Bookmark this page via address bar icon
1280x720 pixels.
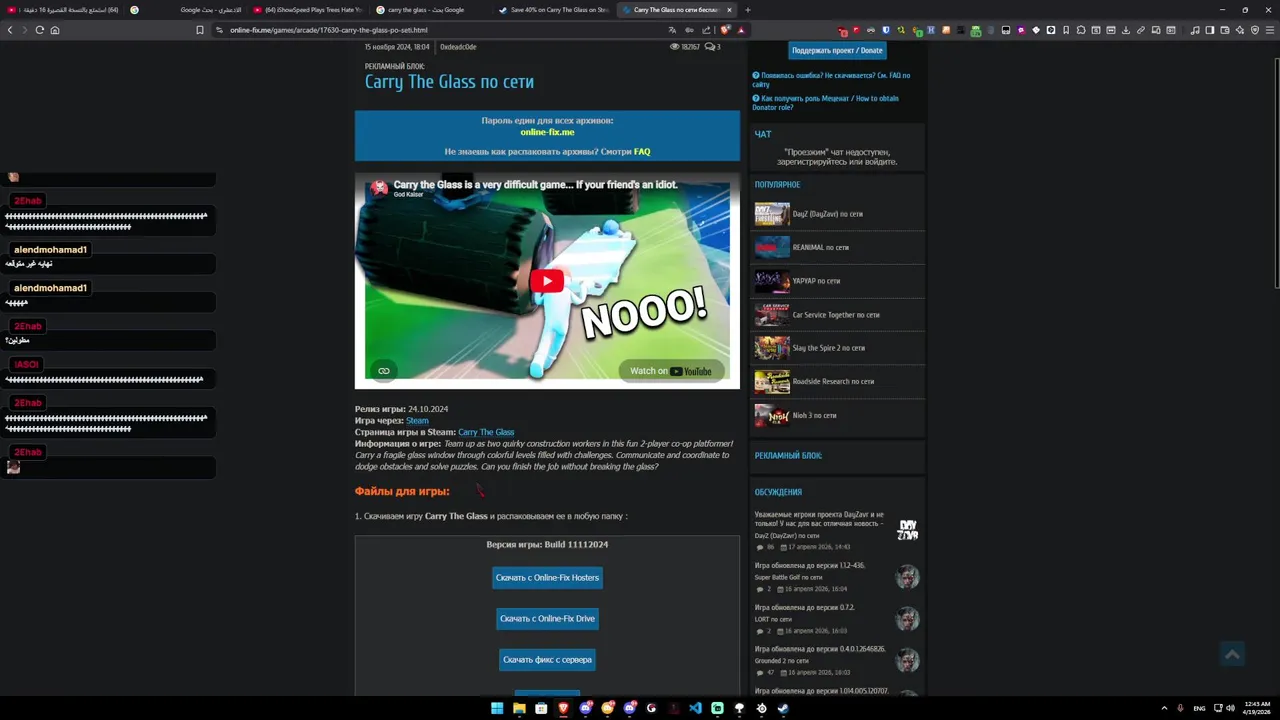click(200, 30)
